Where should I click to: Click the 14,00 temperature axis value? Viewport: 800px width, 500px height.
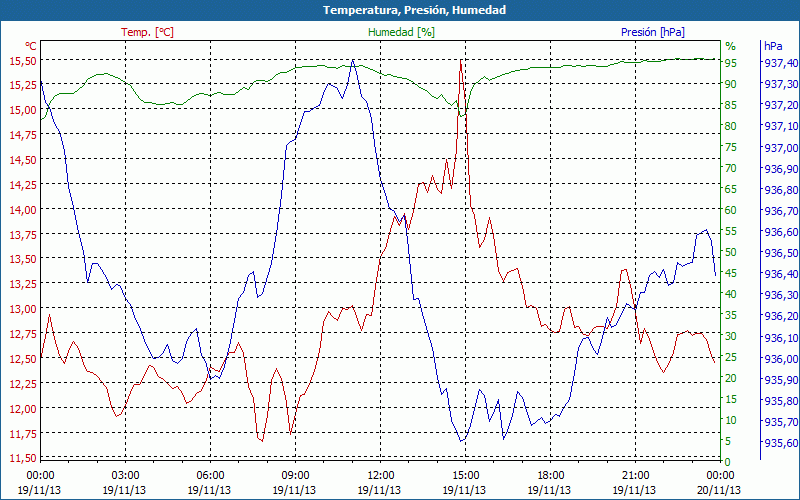23,210
